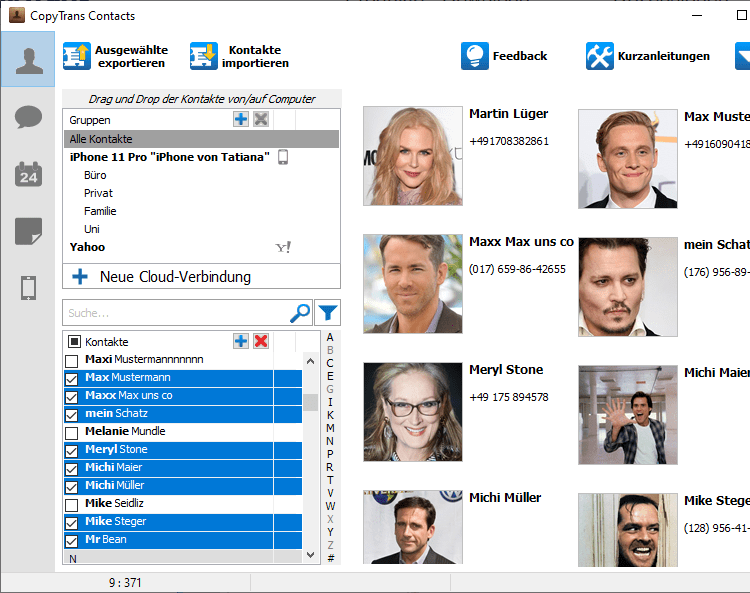The width and height of the screenshot is (750, 593).
Task: Jump to letter M in index
Action: coord(330,428)
